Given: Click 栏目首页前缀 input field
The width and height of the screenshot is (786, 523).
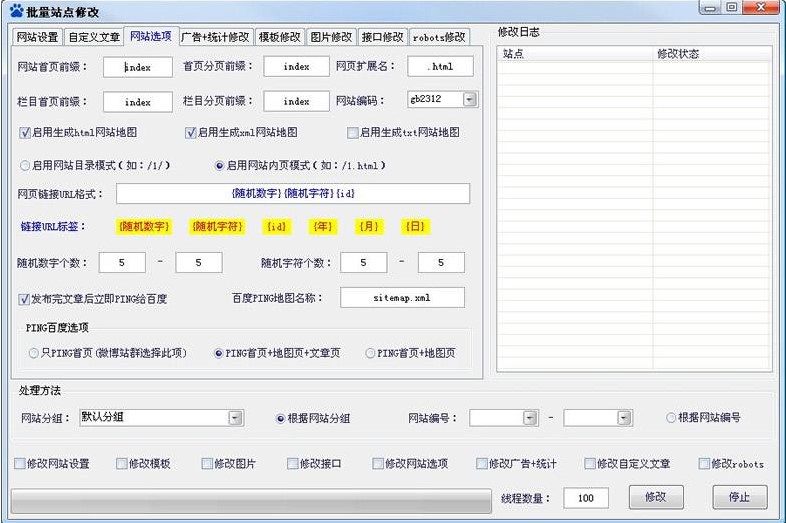Looking at the screenshot, I should coord(138,102).
